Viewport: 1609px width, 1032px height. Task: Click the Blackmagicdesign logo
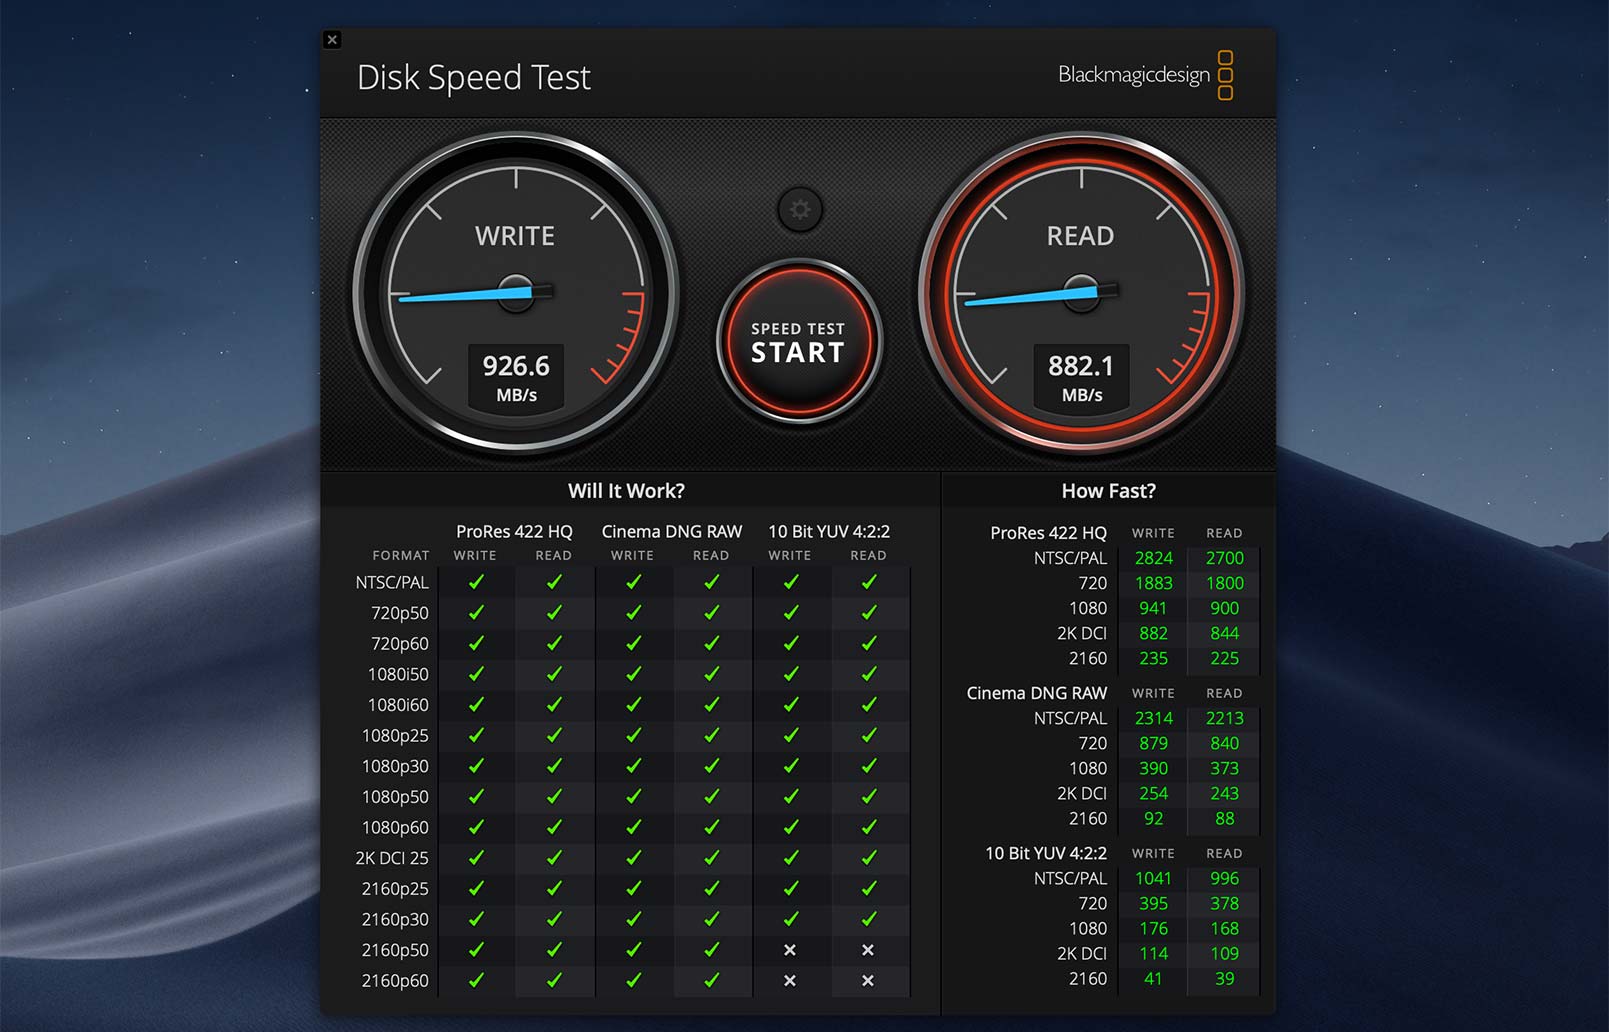pos(1145,75)
